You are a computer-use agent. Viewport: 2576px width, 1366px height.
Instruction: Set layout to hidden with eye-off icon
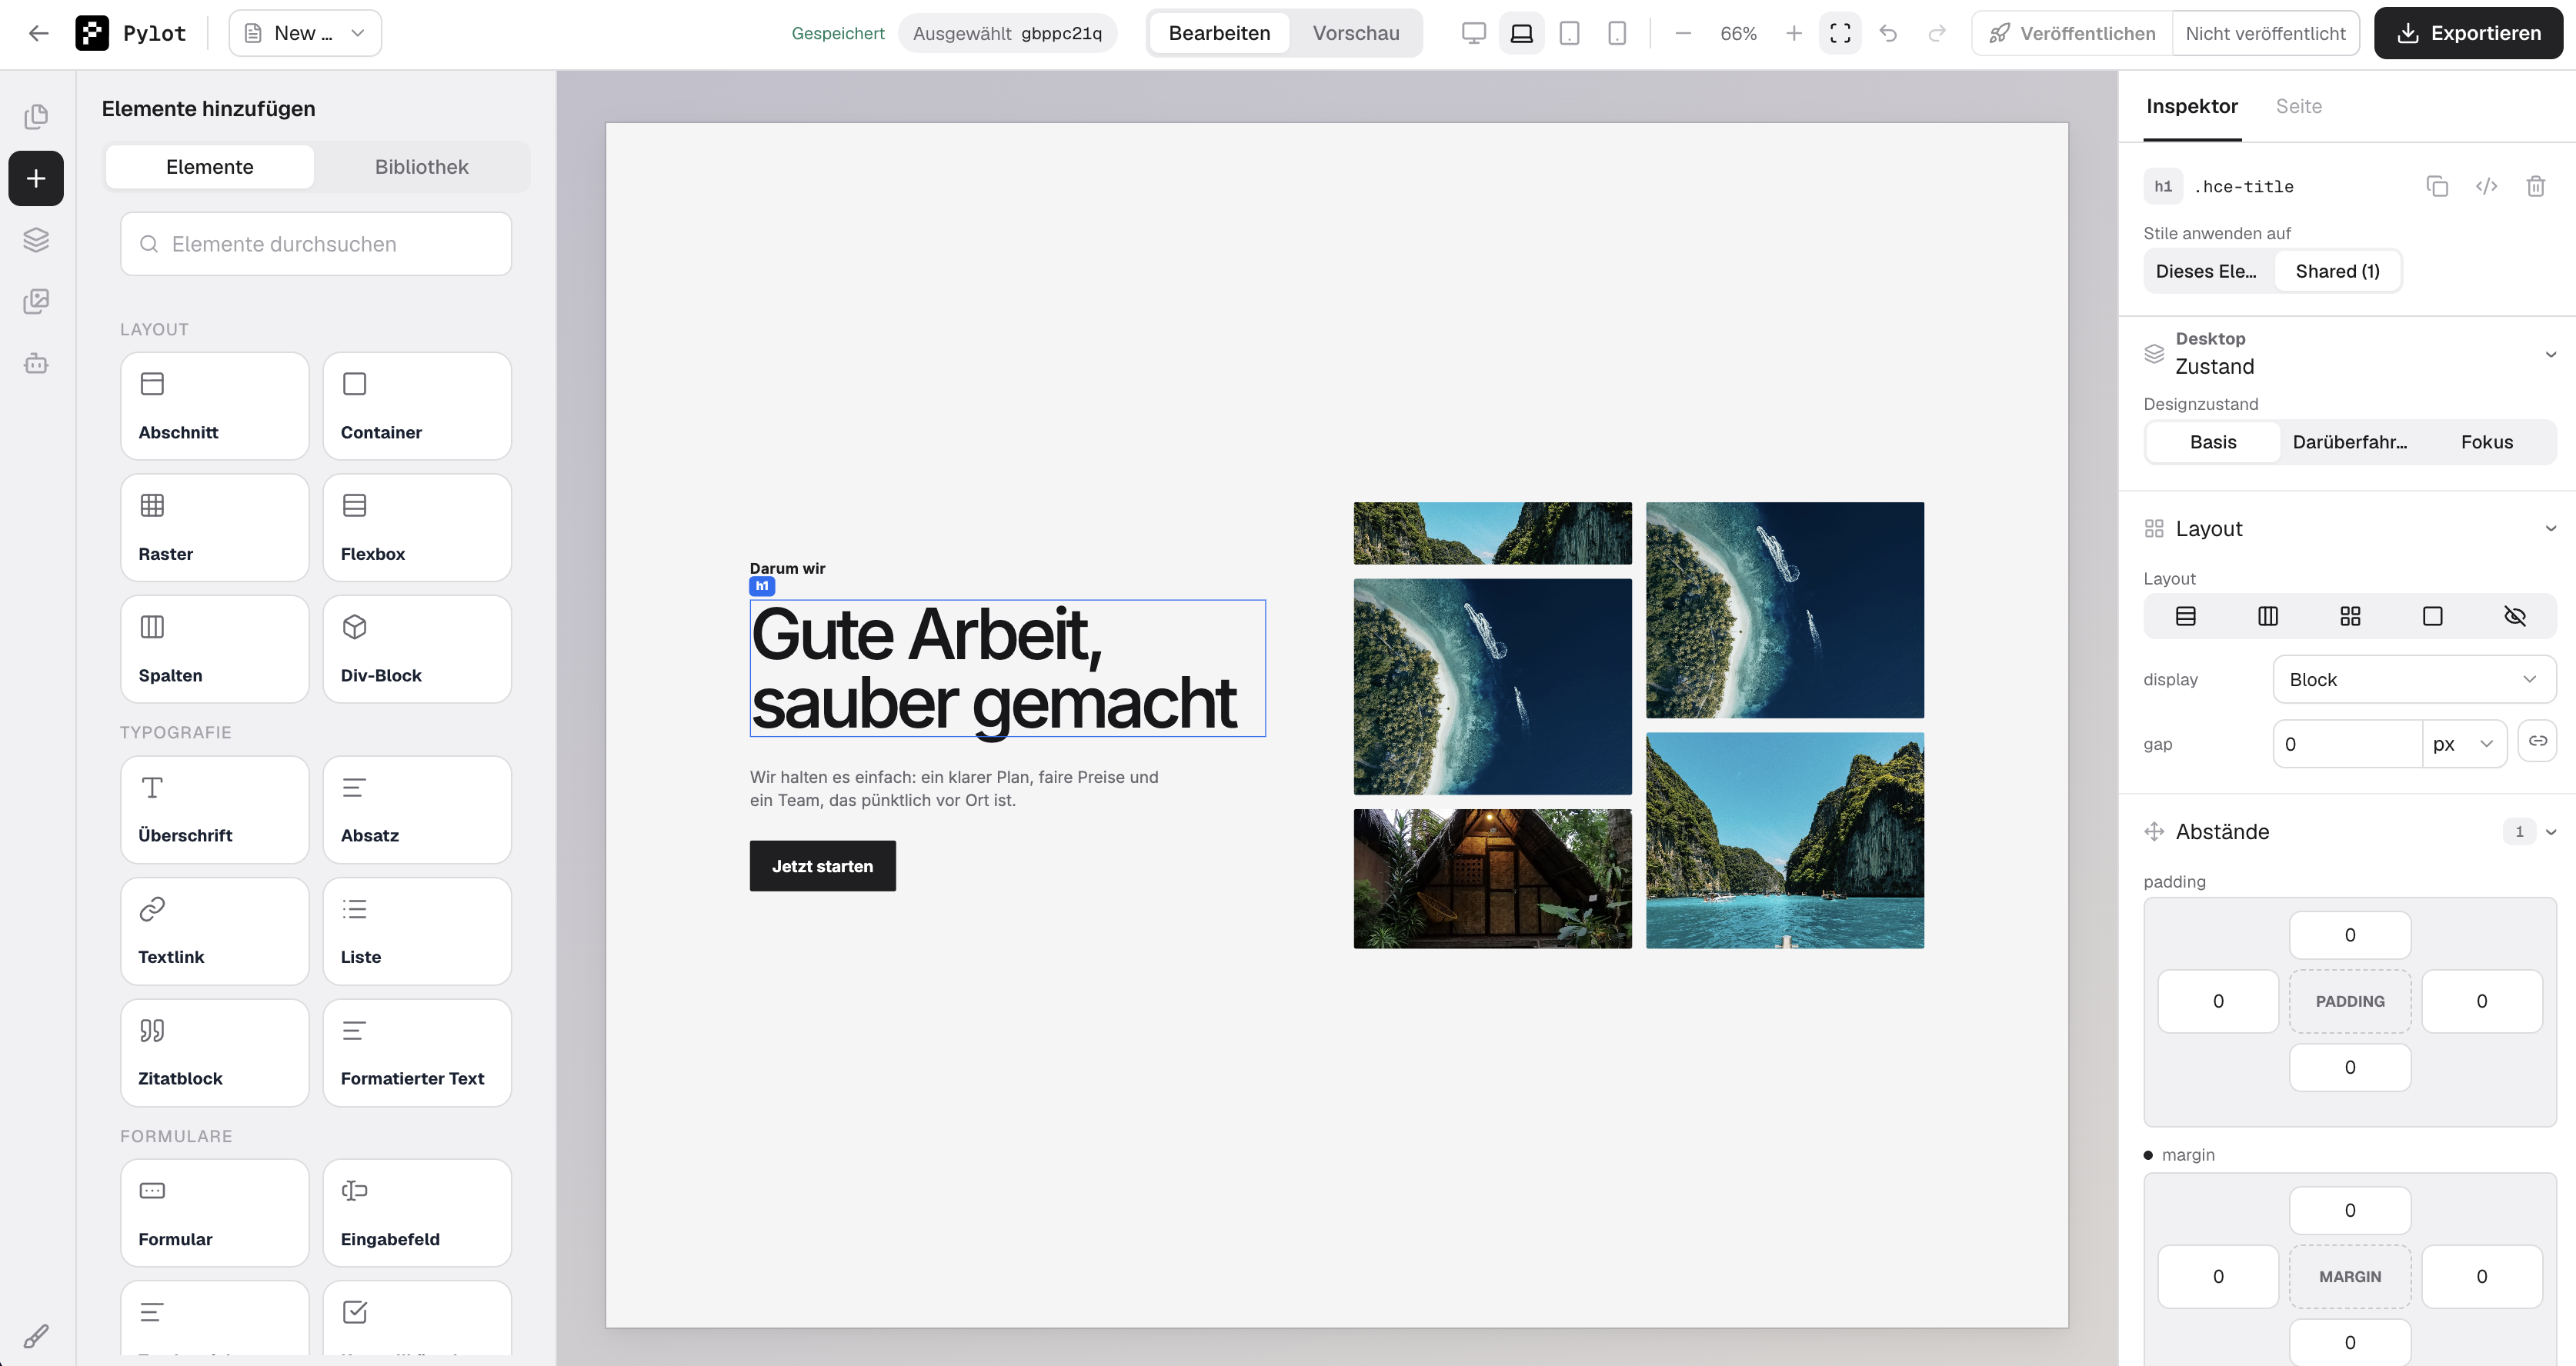pyautogui.click(x=2515, y=616)
